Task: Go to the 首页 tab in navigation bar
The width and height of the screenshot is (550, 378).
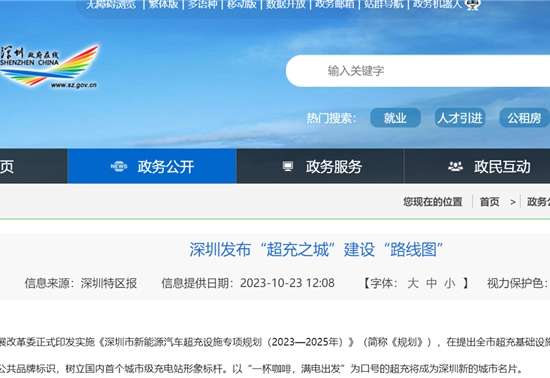Action: click(x=33, y=166)
